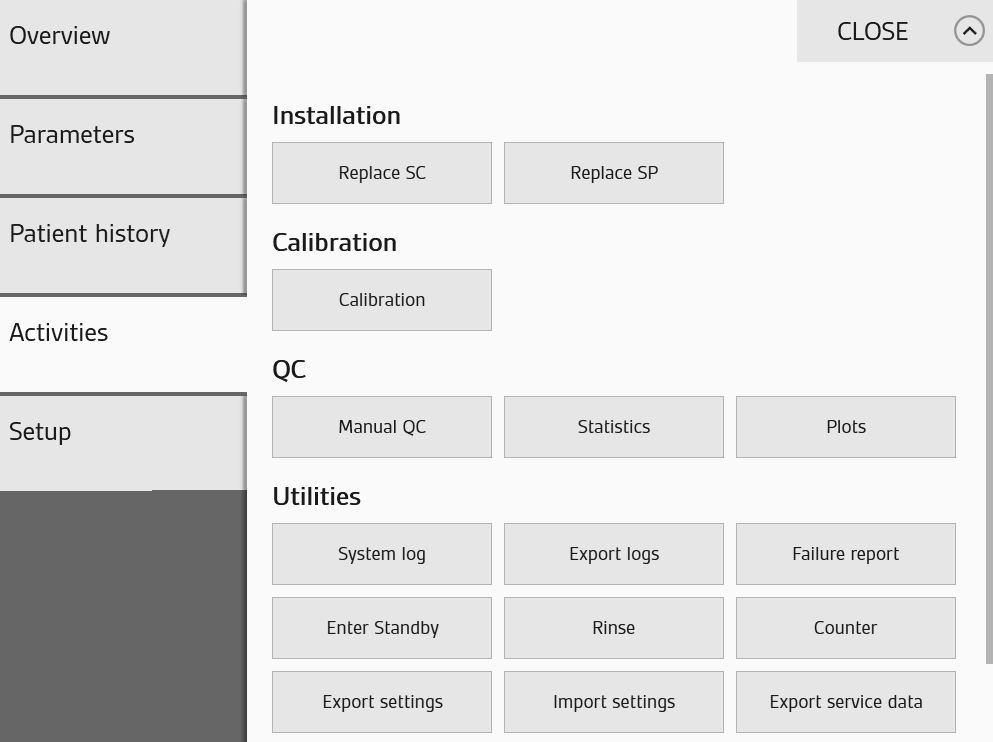Viewport: 993px width, 742px height.
Task: Click Export logs button
Action: [614, 554]
